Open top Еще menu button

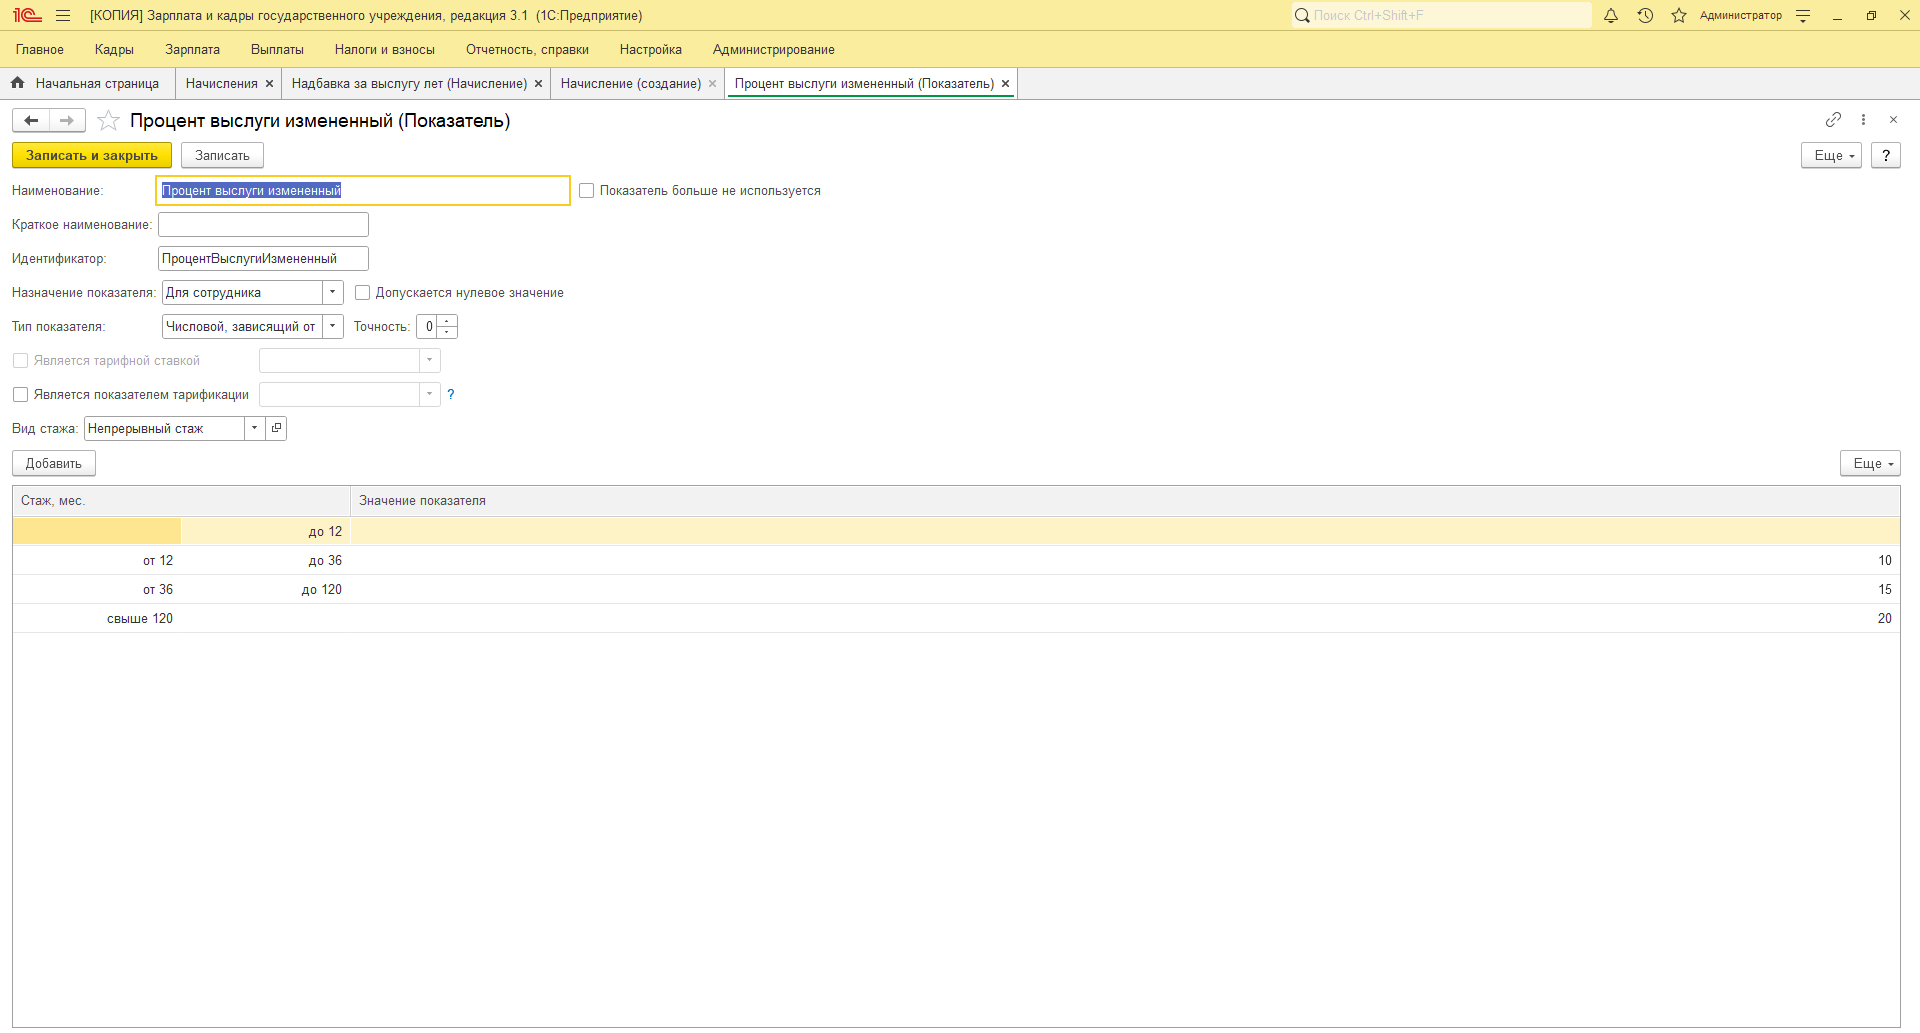(1831, 156)
